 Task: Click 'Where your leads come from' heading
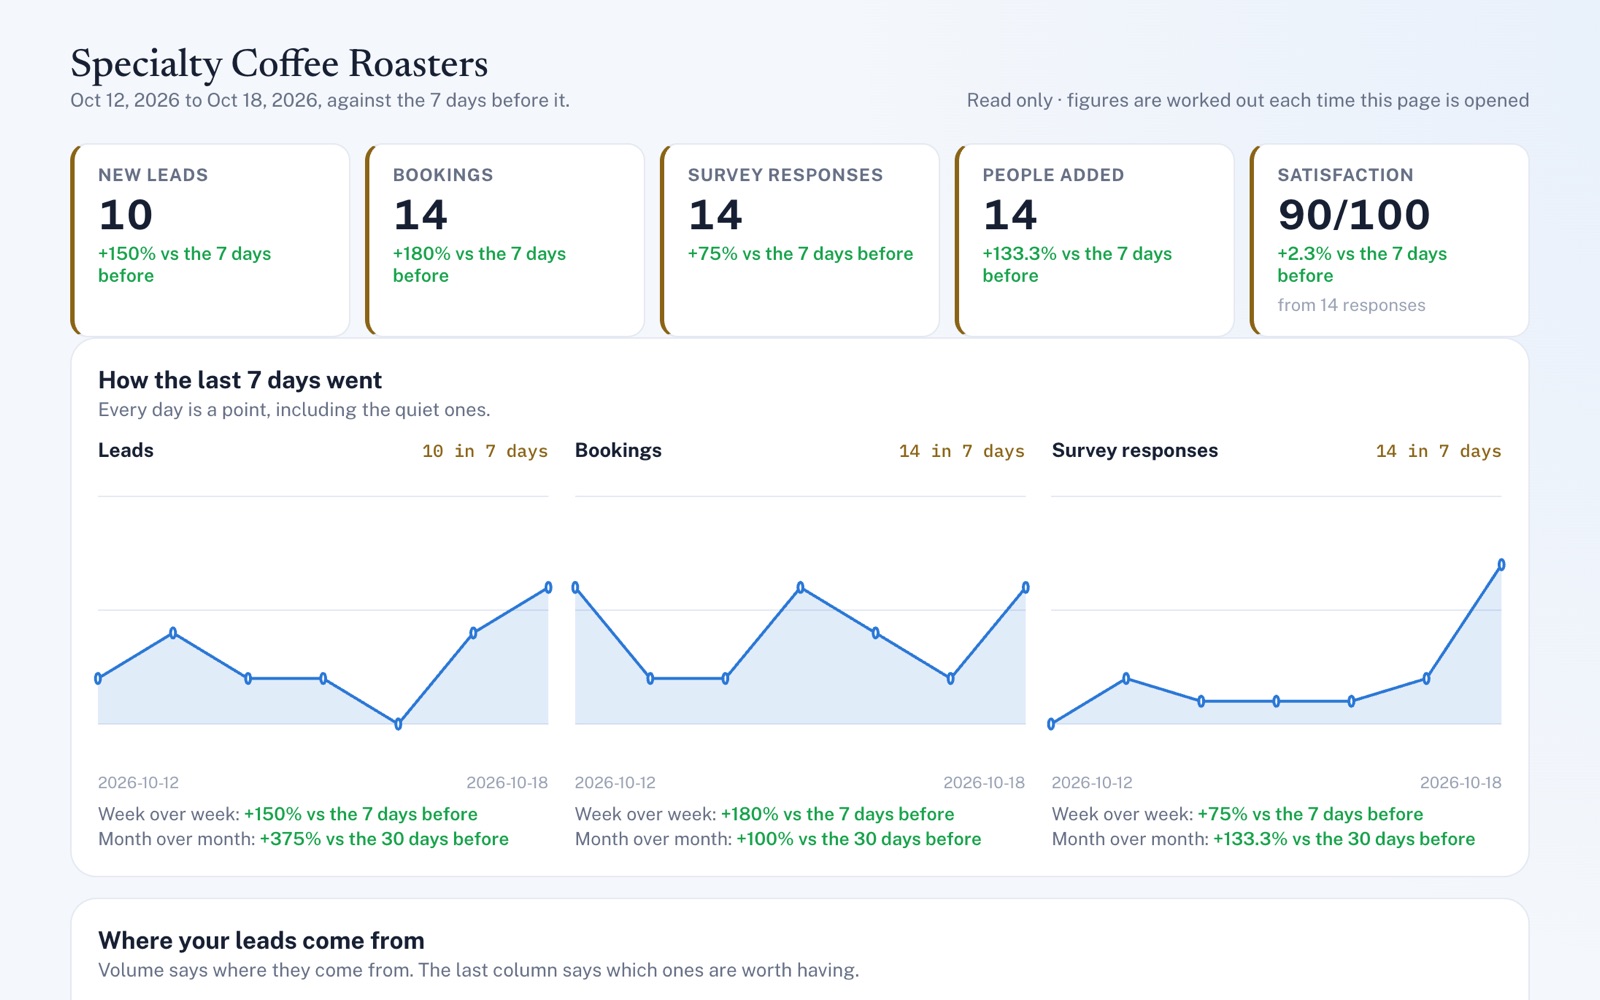pos(261,940)
